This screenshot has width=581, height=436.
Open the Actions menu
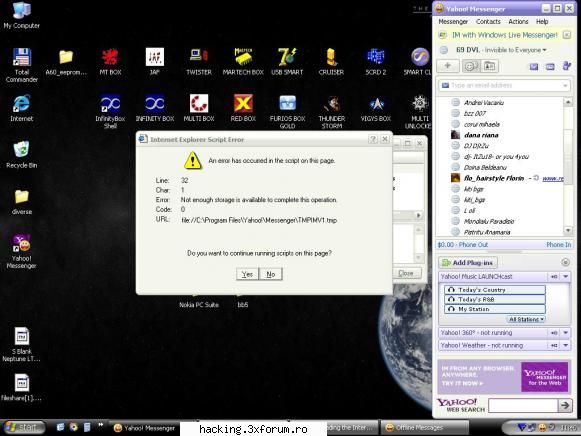(x=518, y=21)
